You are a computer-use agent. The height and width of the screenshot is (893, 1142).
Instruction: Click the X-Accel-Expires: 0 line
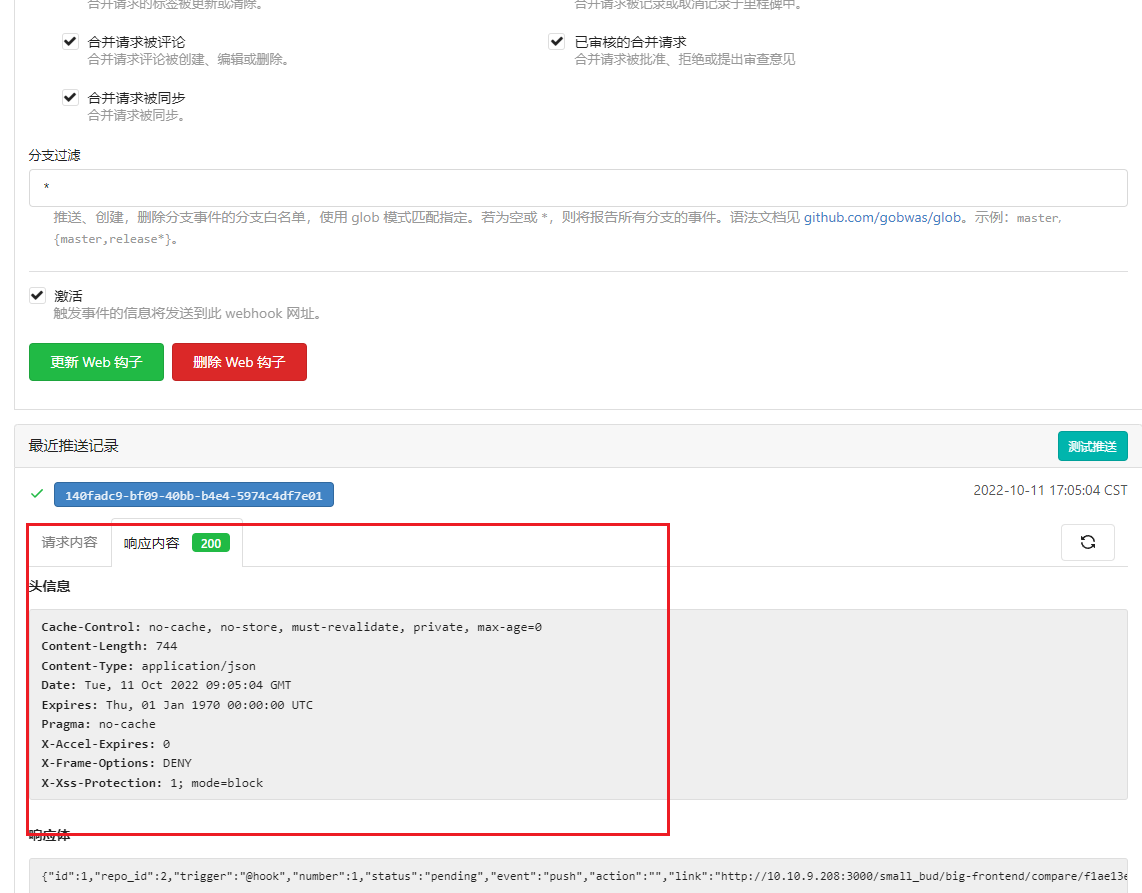[x=106, y=744]
